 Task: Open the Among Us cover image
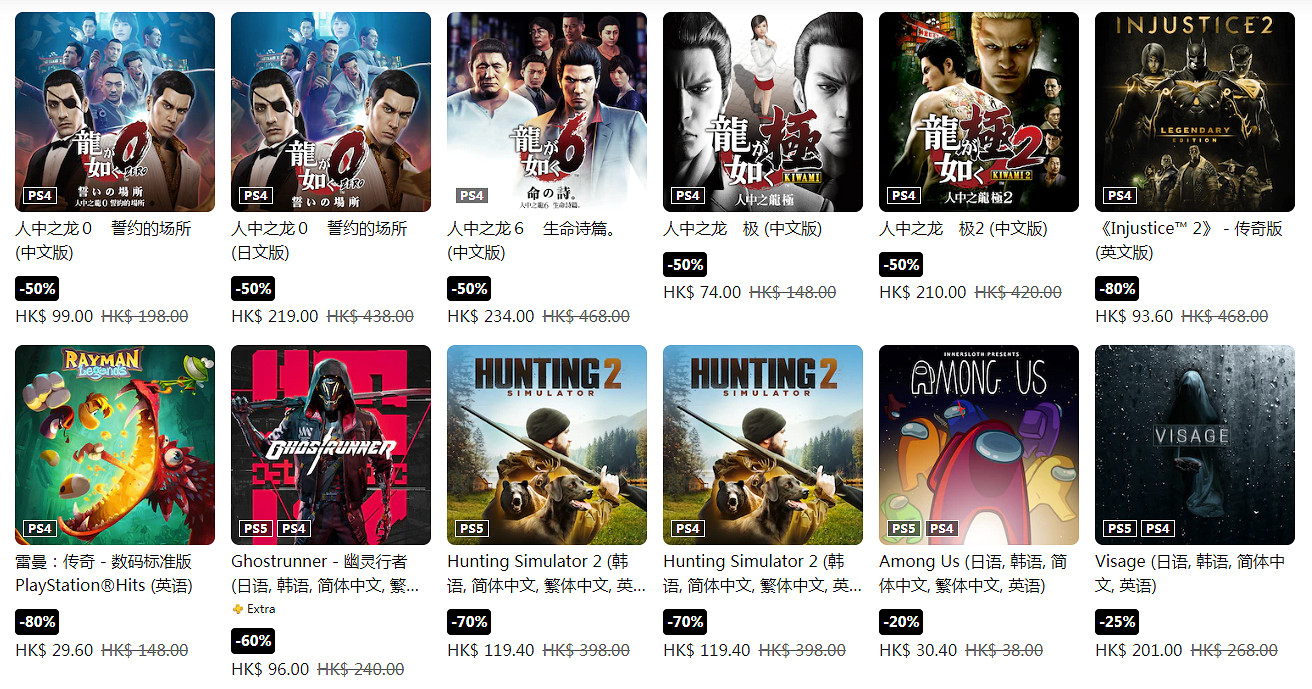click(979, 445)
